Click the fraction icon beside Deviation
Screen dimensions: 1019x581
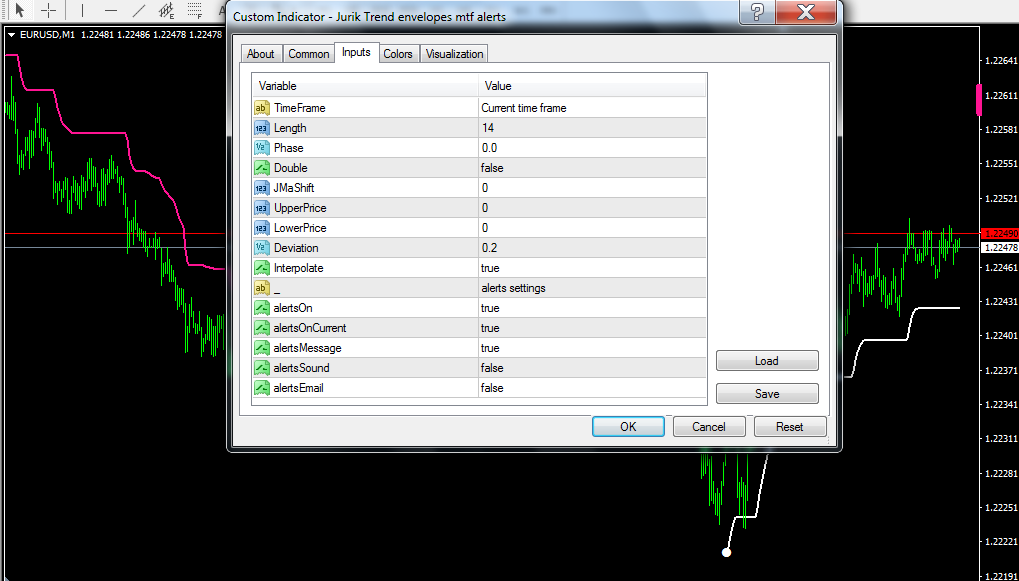click(262, 248)
